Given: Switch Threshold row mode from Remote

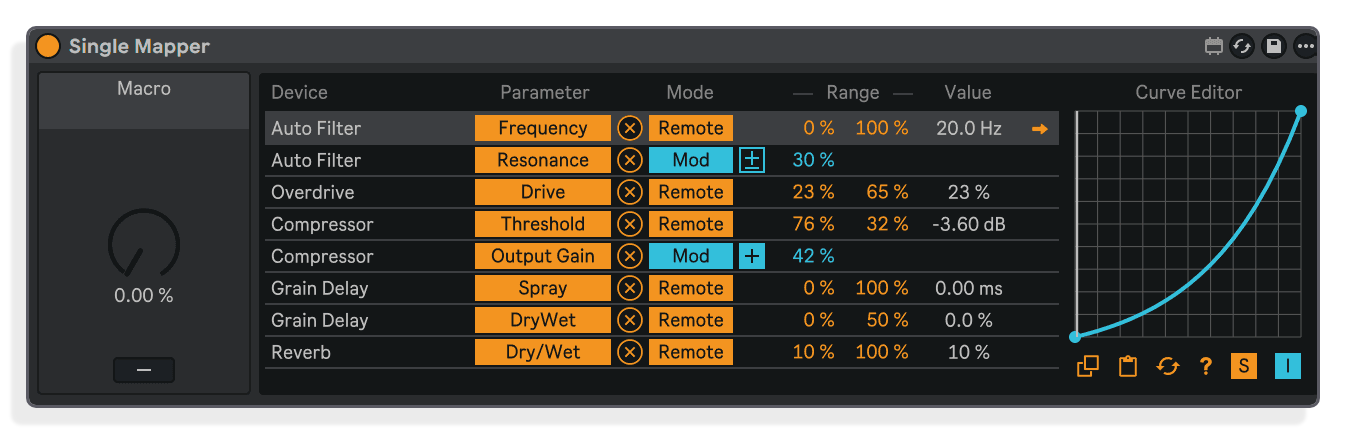Looking at the screenshot, I should pyautogui.click(x=691, y=224).
